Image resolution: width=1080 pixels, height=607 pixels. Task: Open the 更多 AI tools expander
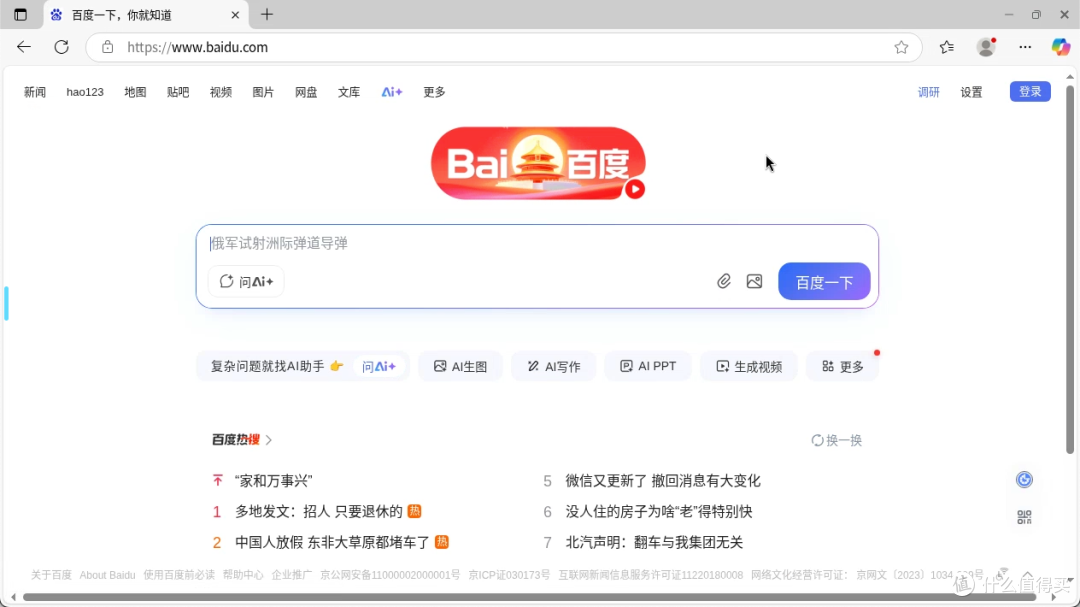[842, 366]
